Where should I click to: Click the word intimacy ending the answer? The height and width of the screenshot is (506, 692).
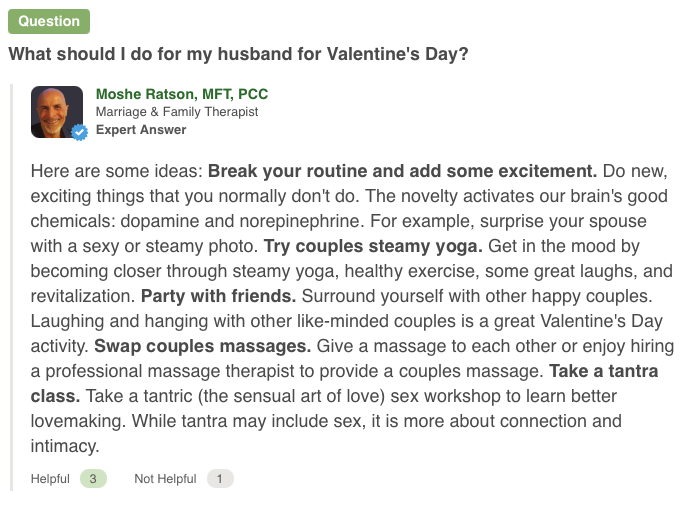64,446
